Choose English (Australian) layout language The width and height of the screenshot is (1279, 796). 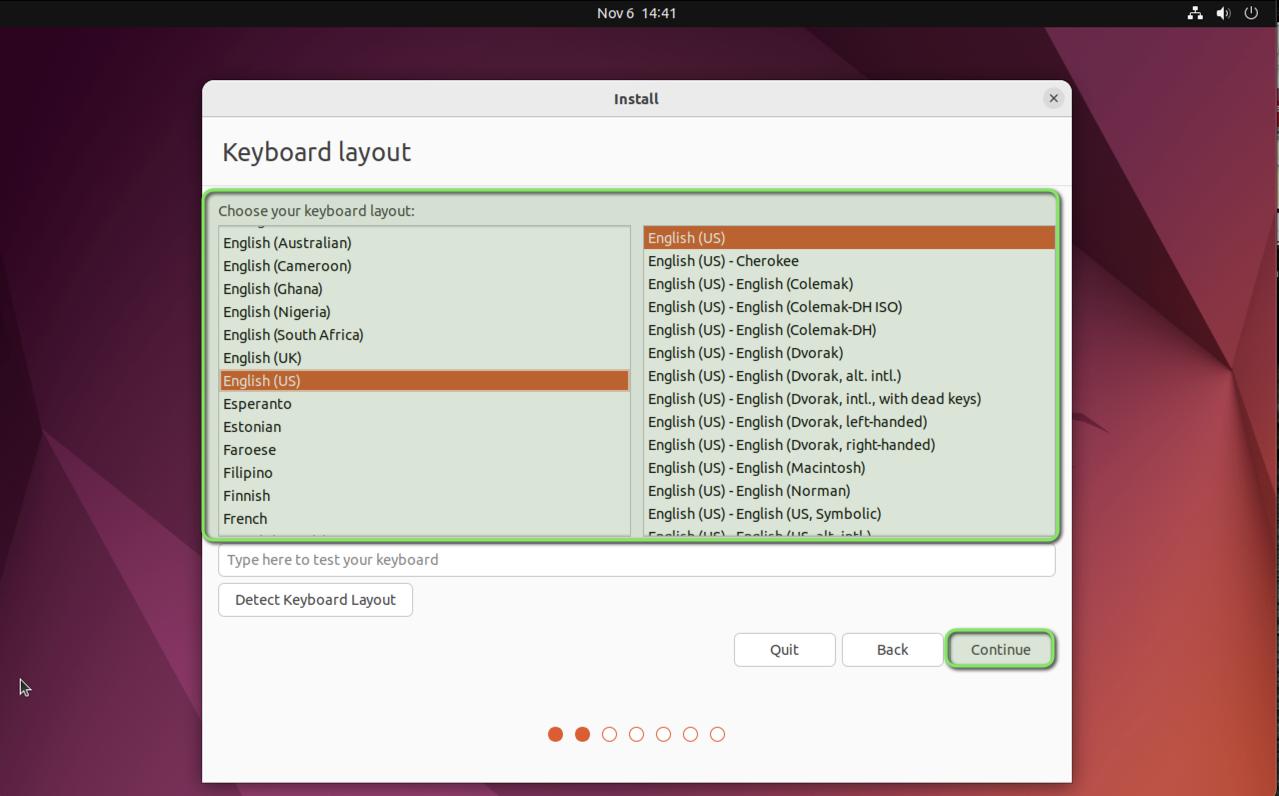coord(287,243)
